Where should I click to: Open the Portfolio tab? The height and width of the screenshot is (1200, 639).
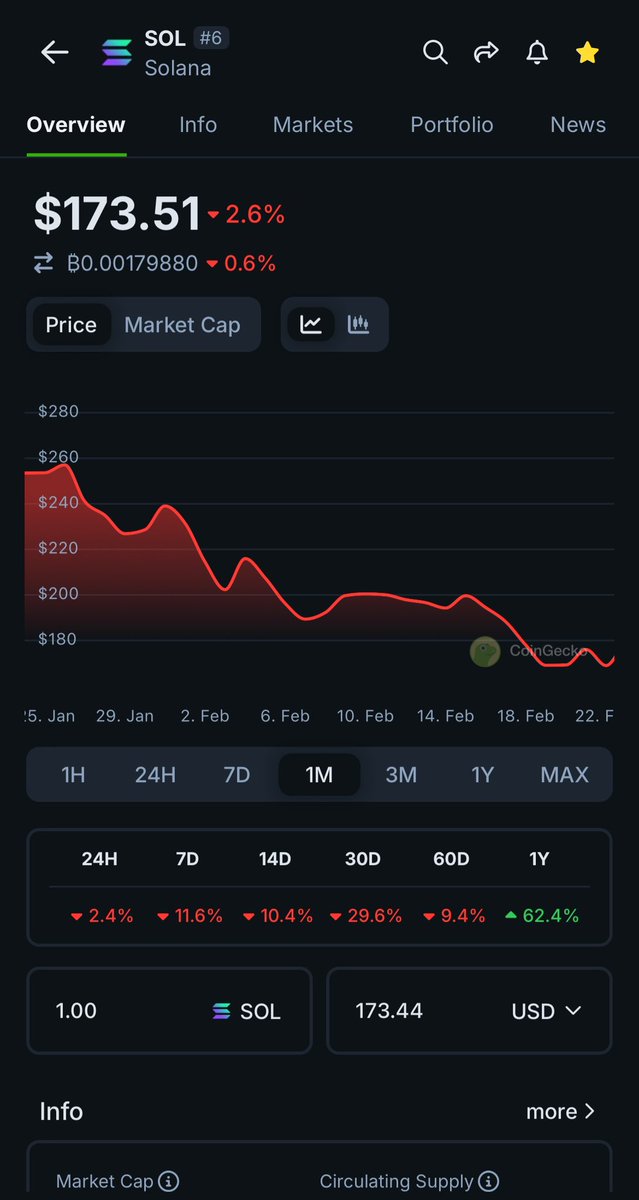452,125
